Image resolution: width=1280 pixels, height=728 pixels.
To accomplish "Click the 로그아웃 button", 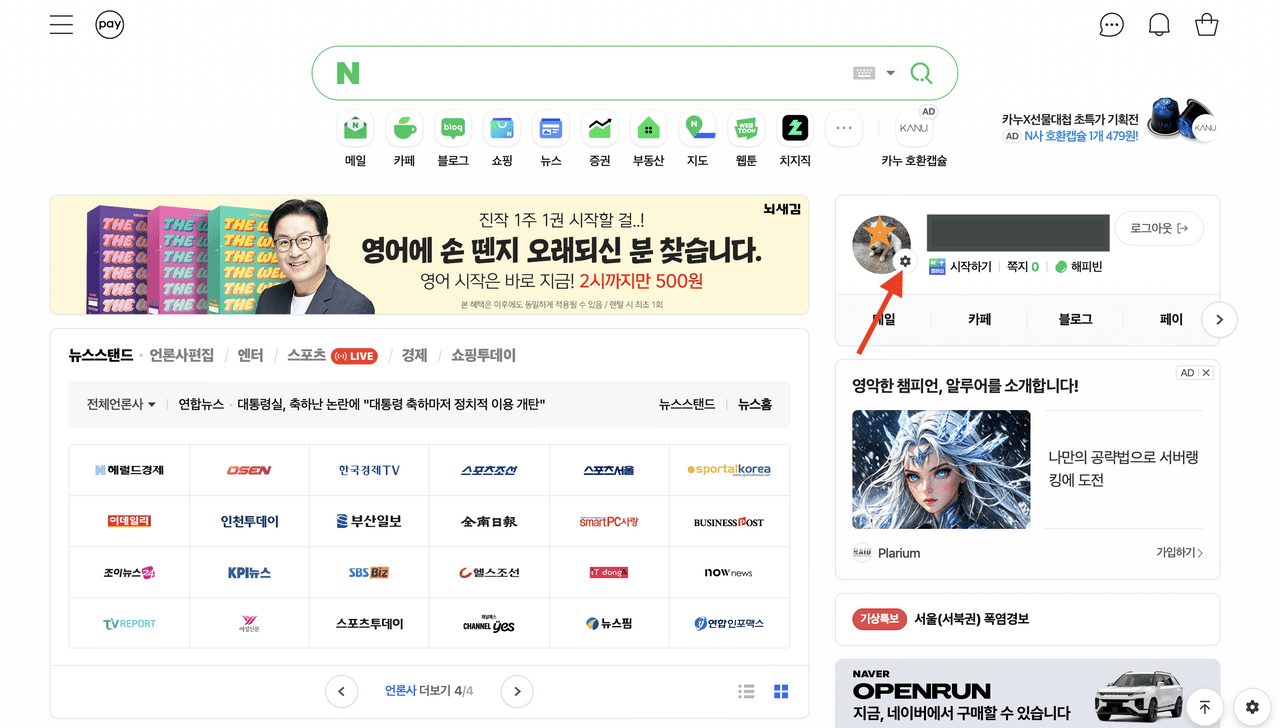I will (x=1159, y=229).
